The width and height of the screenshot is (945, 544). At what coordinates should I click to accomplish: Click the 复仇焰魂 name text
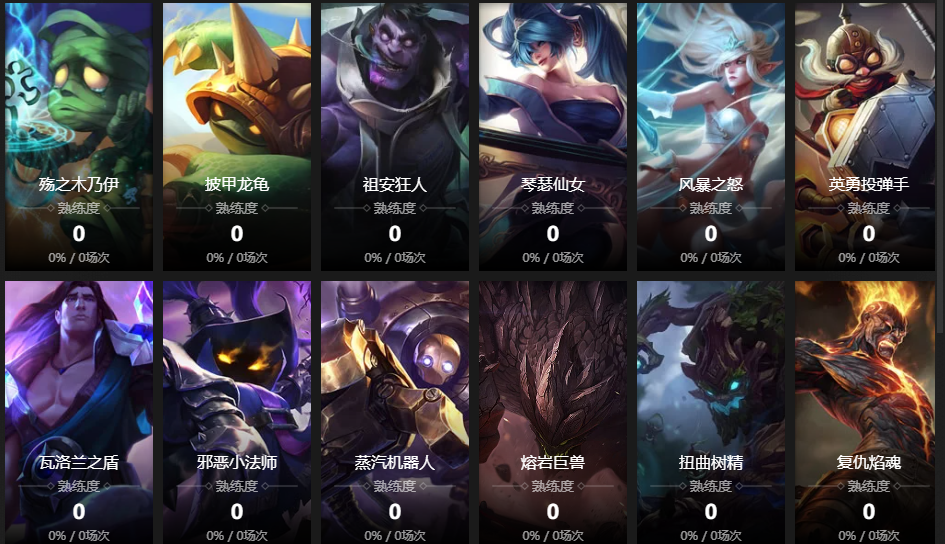868,462
